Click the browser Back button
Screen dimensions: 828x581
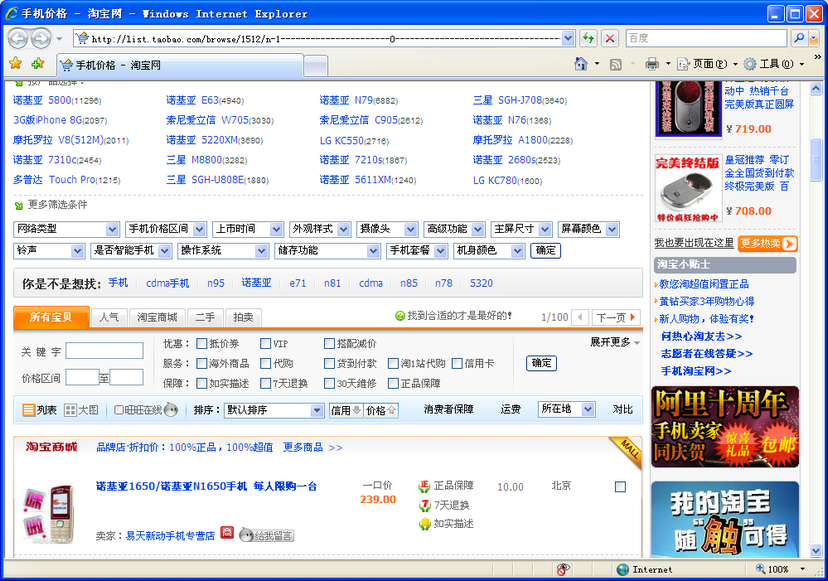[19, 38]
